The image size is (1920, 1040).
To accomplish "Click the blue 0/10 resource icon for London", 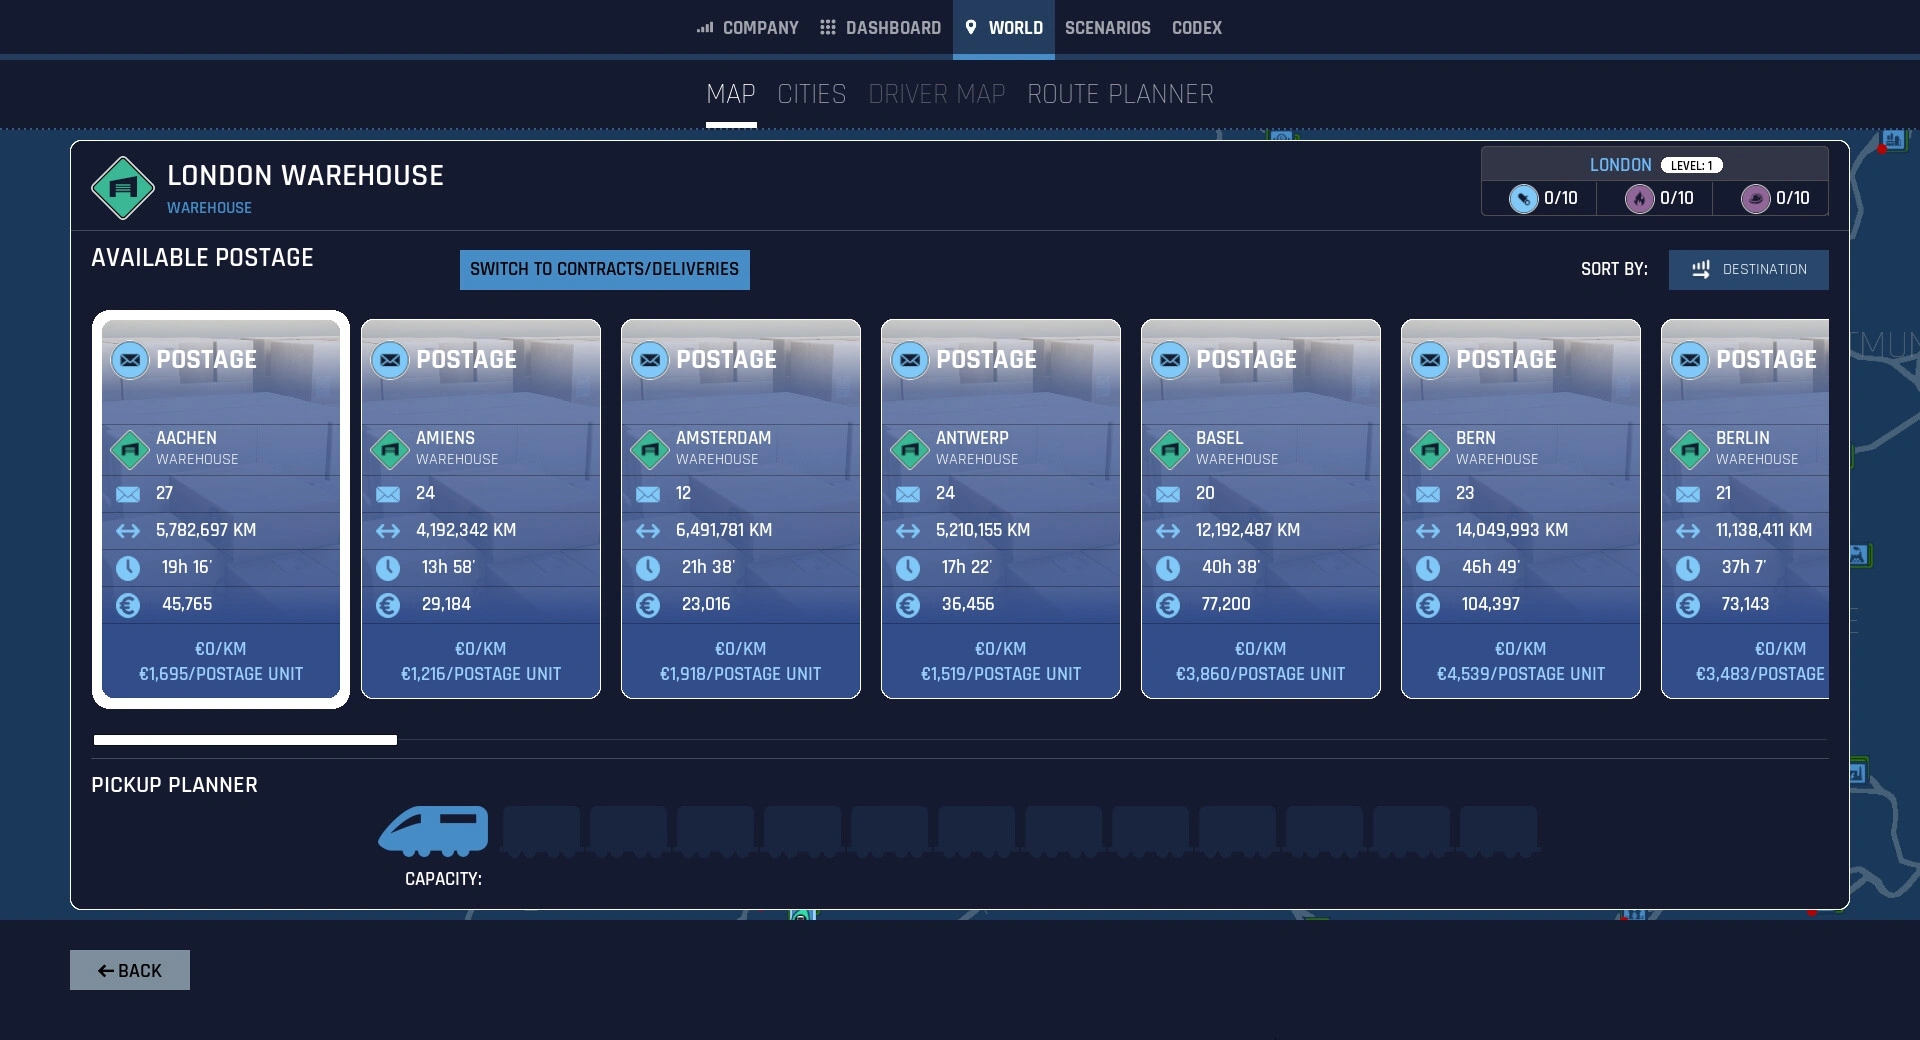I will pyautogui.click(x=1523, y=199).
